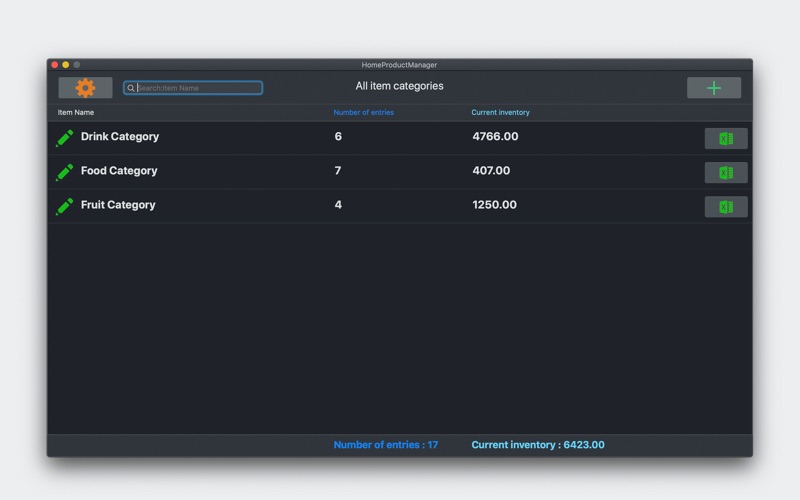Click the 1250.00 inventory value

(x=494, y=205)
